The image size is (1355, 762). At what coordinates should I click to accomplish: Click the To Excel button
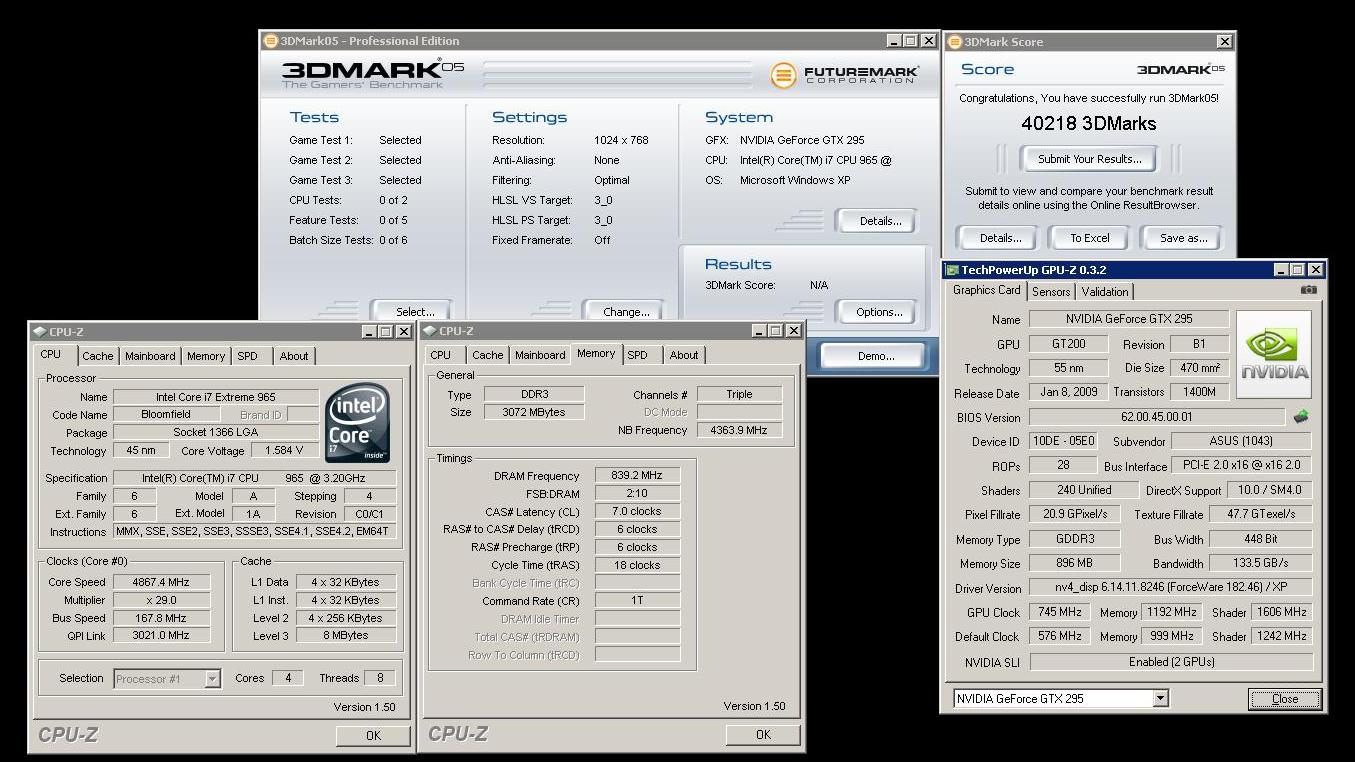point(1089,238)
